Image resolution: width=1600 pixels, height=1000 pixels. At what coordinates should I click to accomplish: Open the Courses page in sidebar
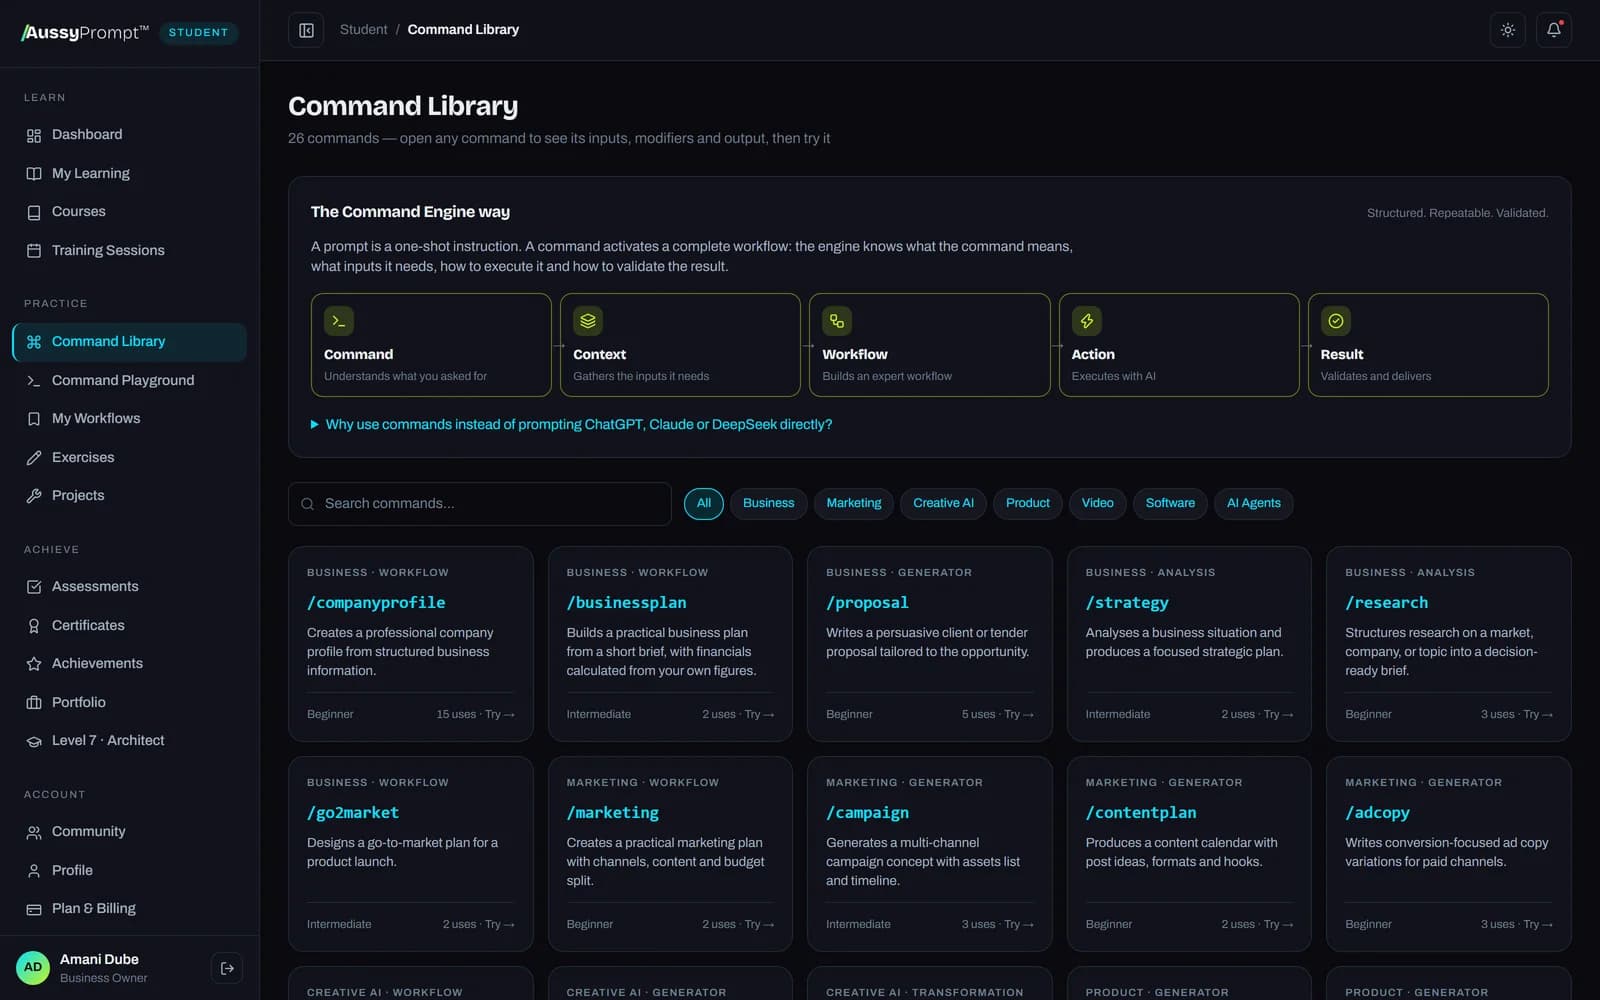(129, 212)
